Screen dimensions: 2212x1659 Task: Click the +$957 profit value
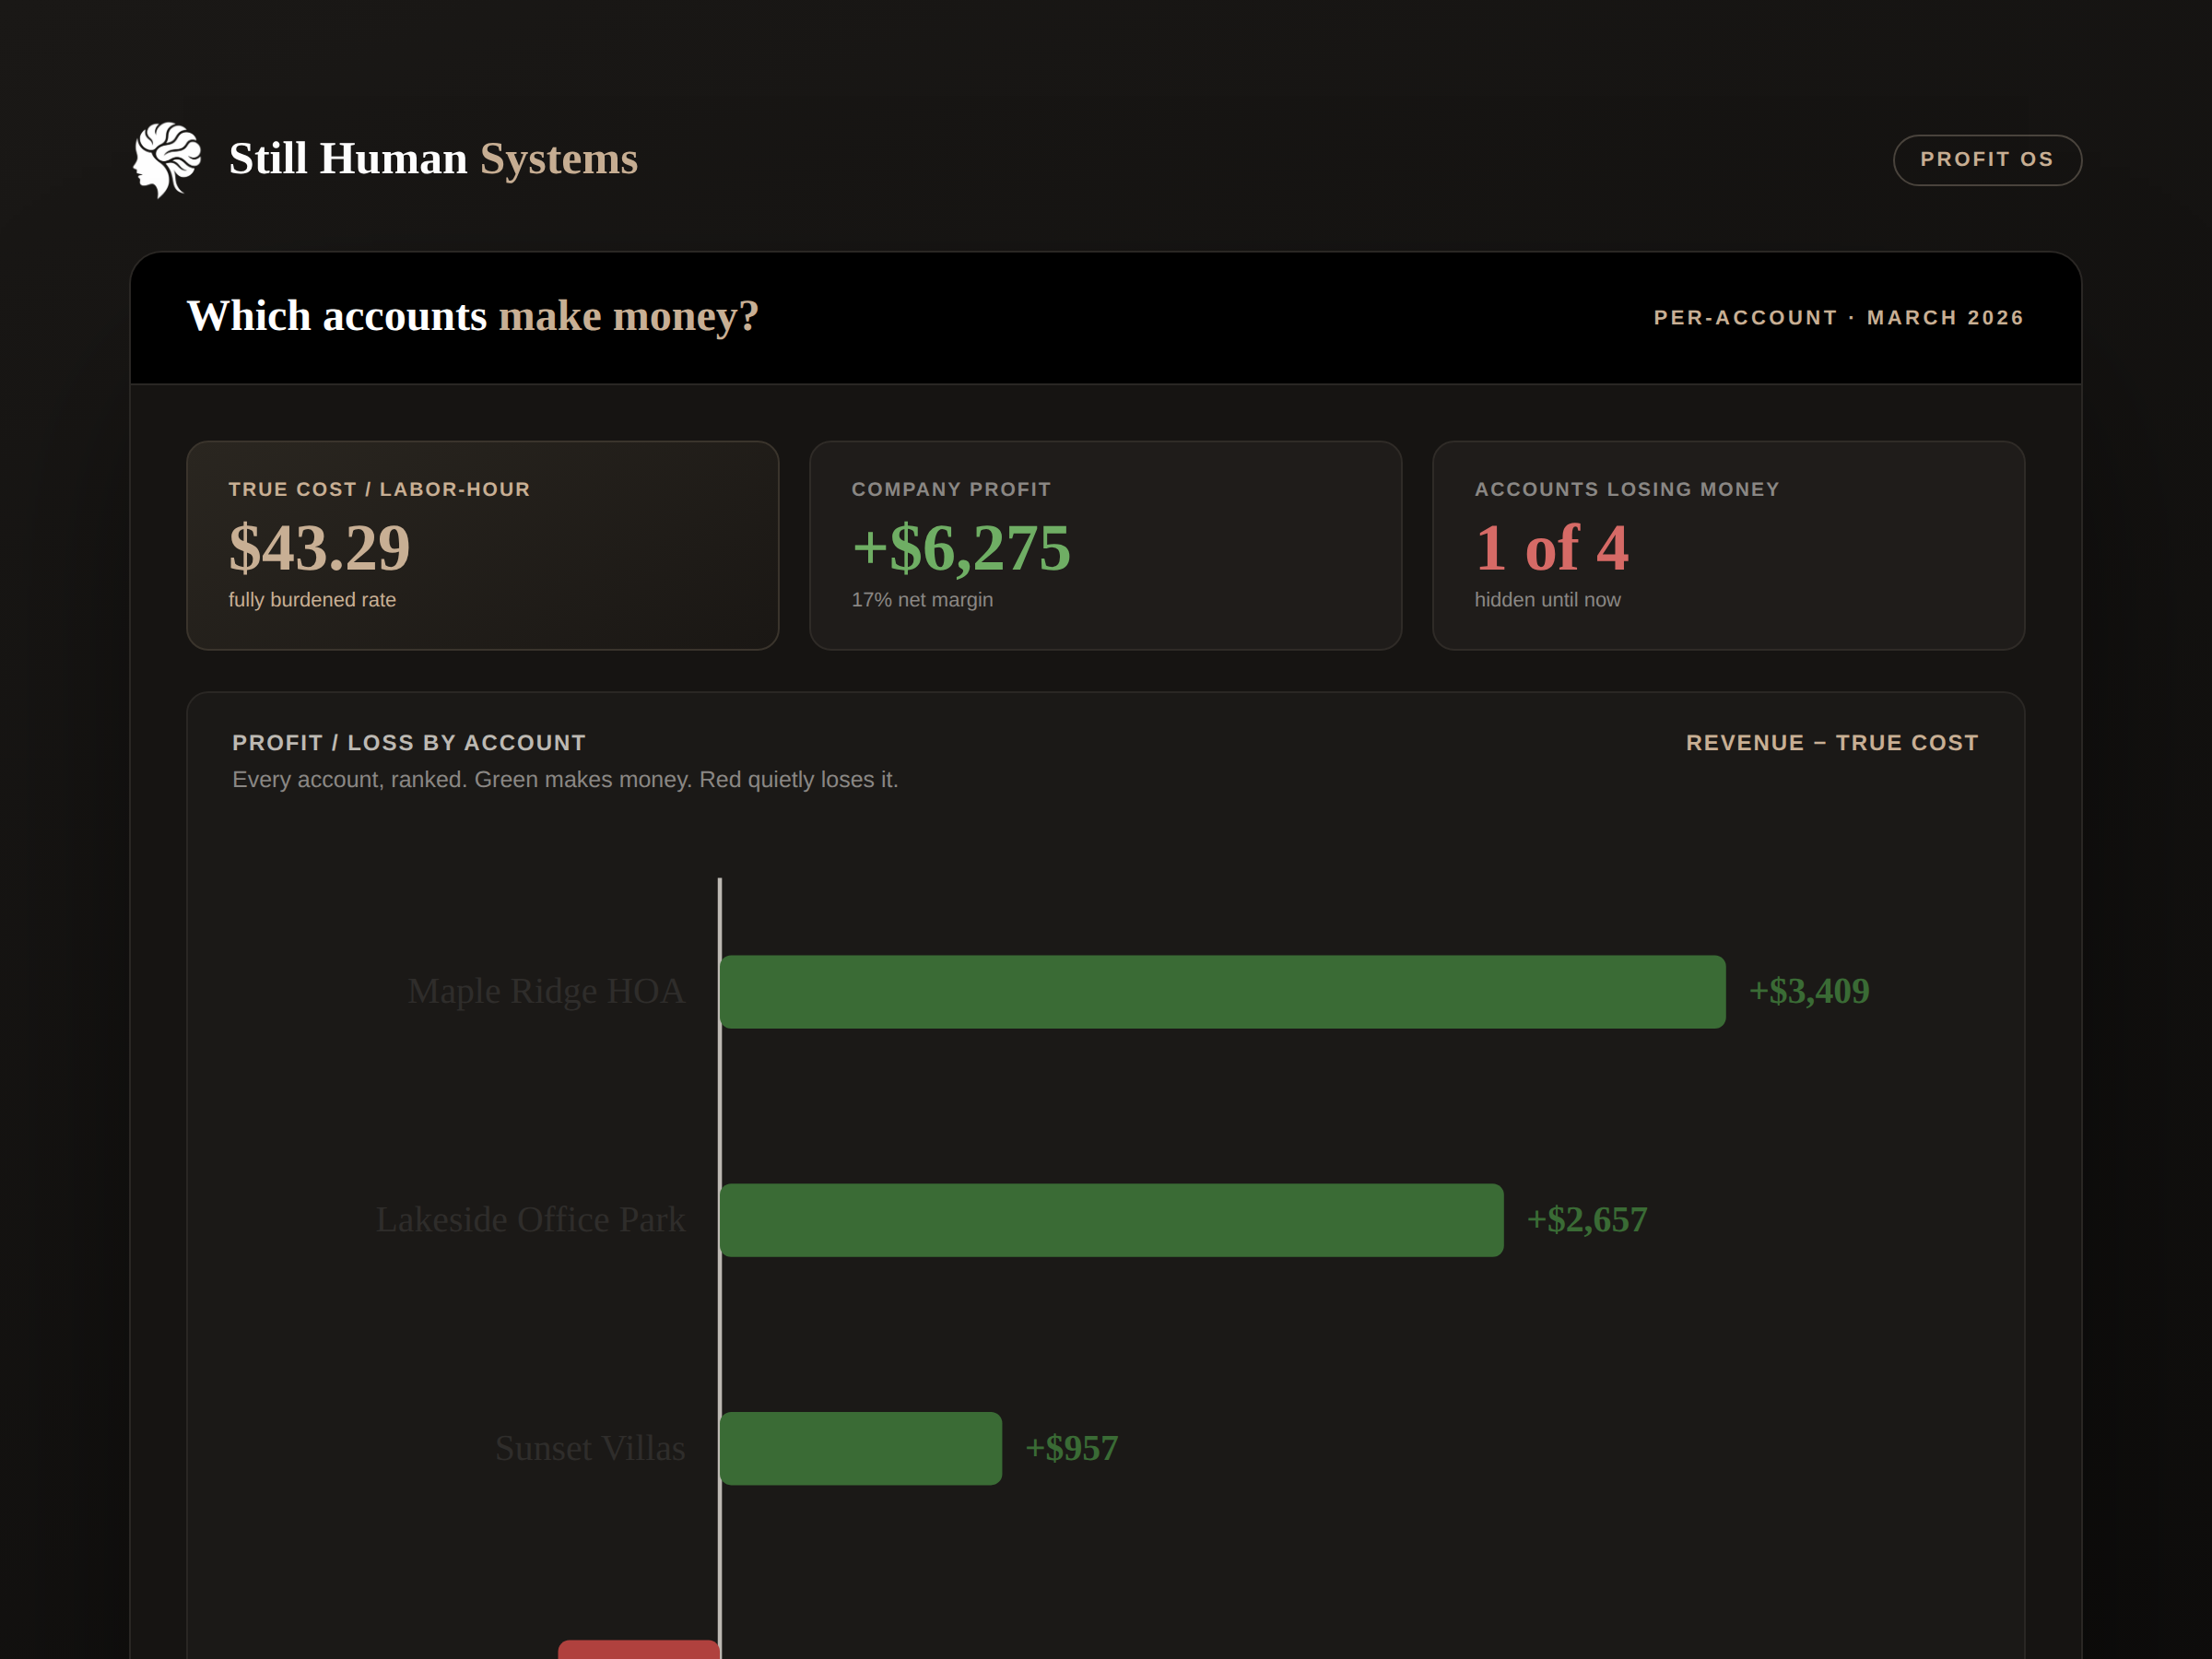coord(1072,1448)
